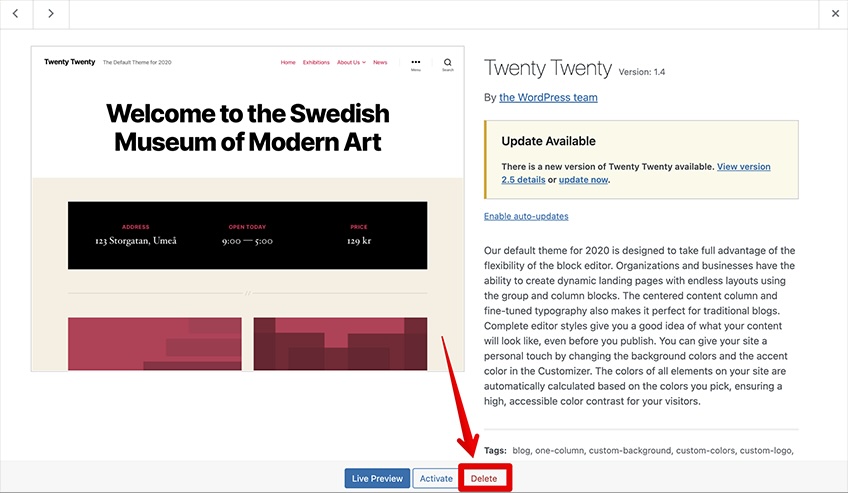Click the Update Available heading
848x493 pixels.
(x=548, y=141)
